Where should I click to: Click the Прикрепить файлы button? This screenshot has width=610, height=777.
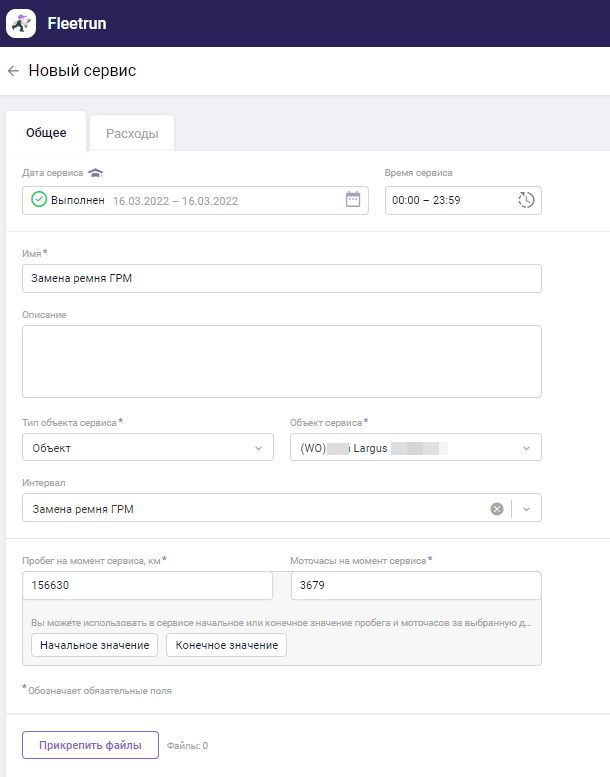(x=90, y=745)
